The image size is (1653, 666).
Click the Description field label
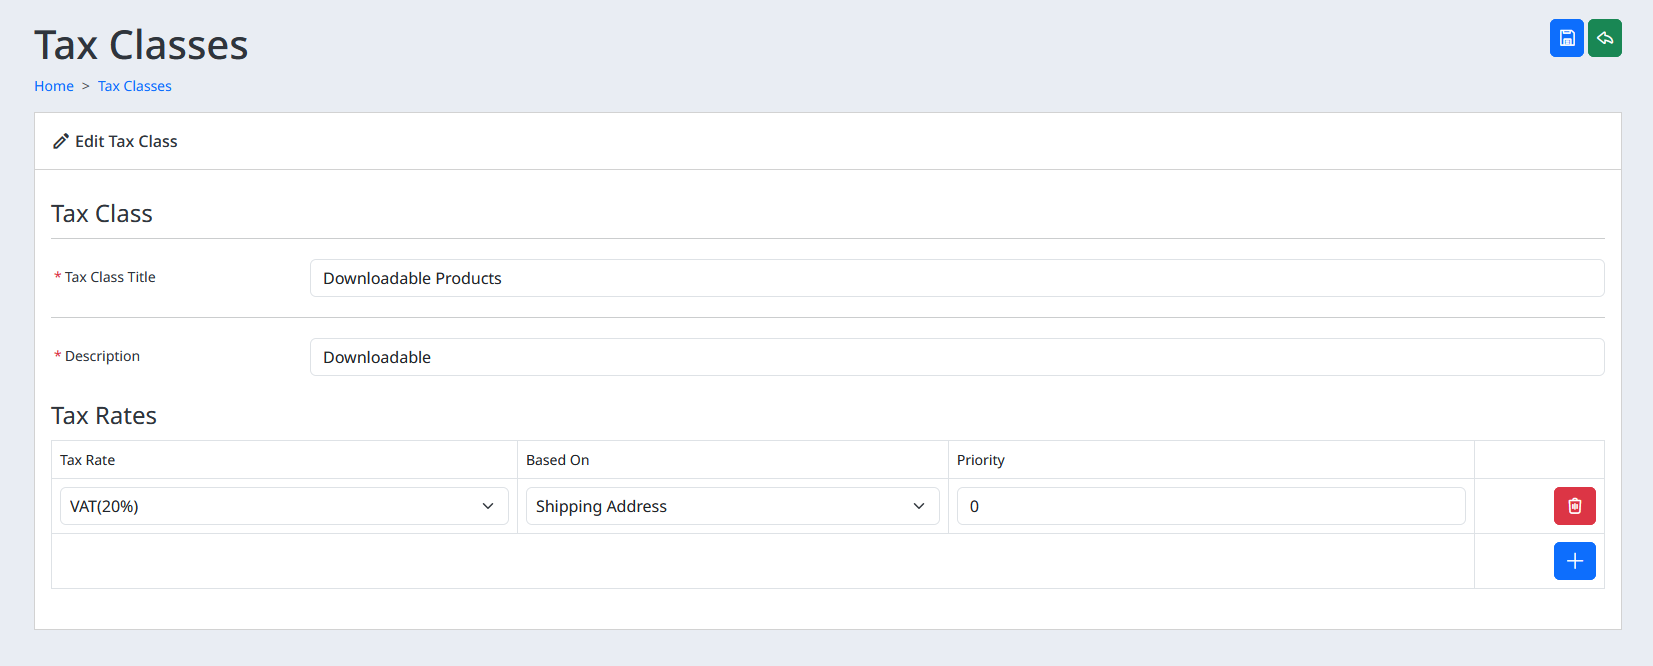coord(102,356)
